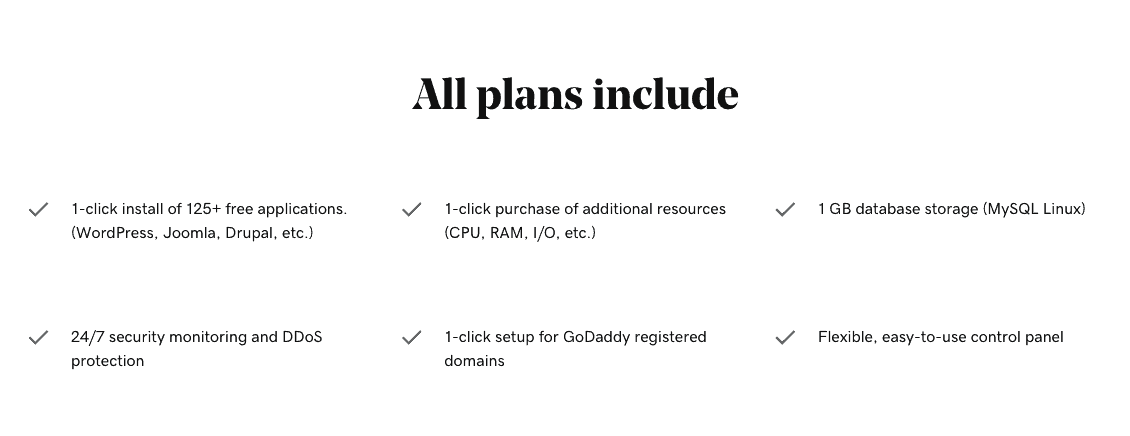Click the 'All plans include' heading
1130x436 pixels.
pyautogui.click(x=575, y=94)
